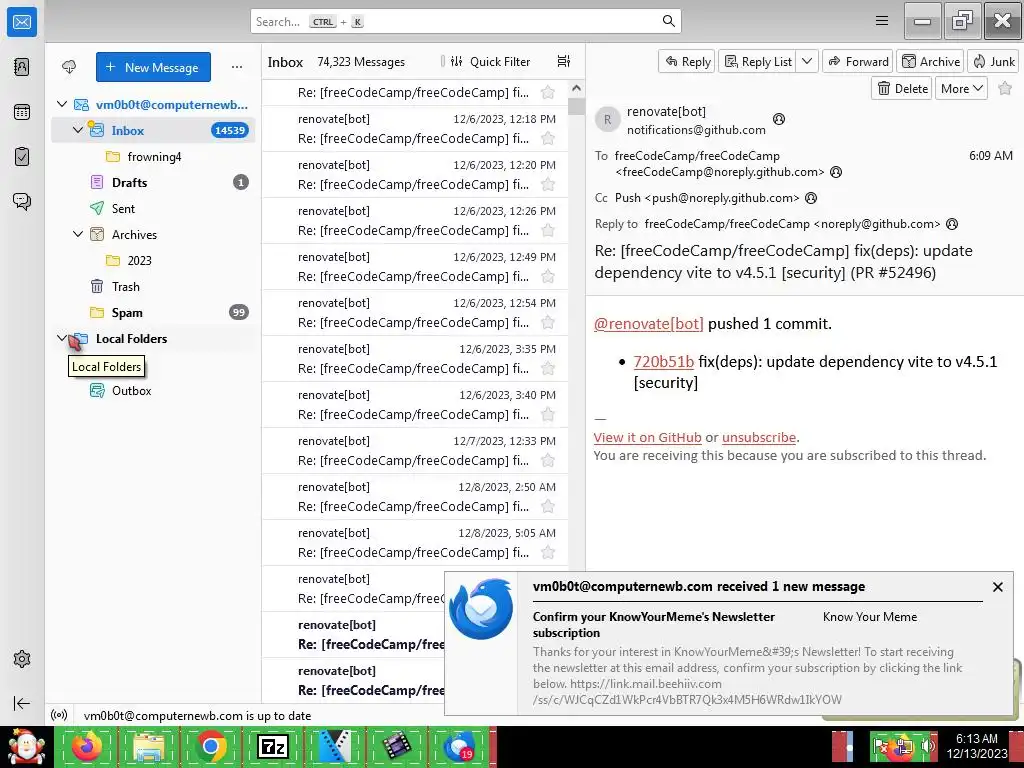Archive the open message

931,61
